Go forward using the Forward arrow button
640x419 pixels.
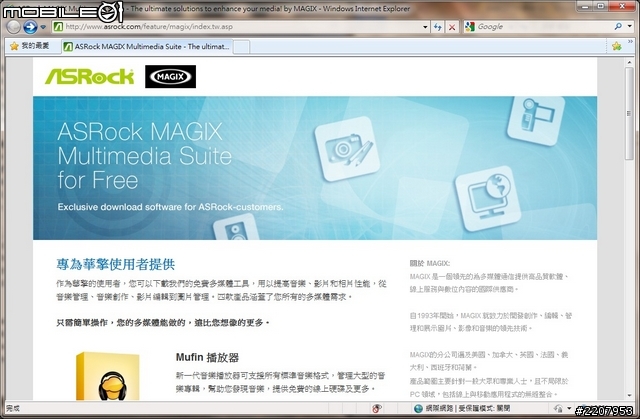point(31,27)
